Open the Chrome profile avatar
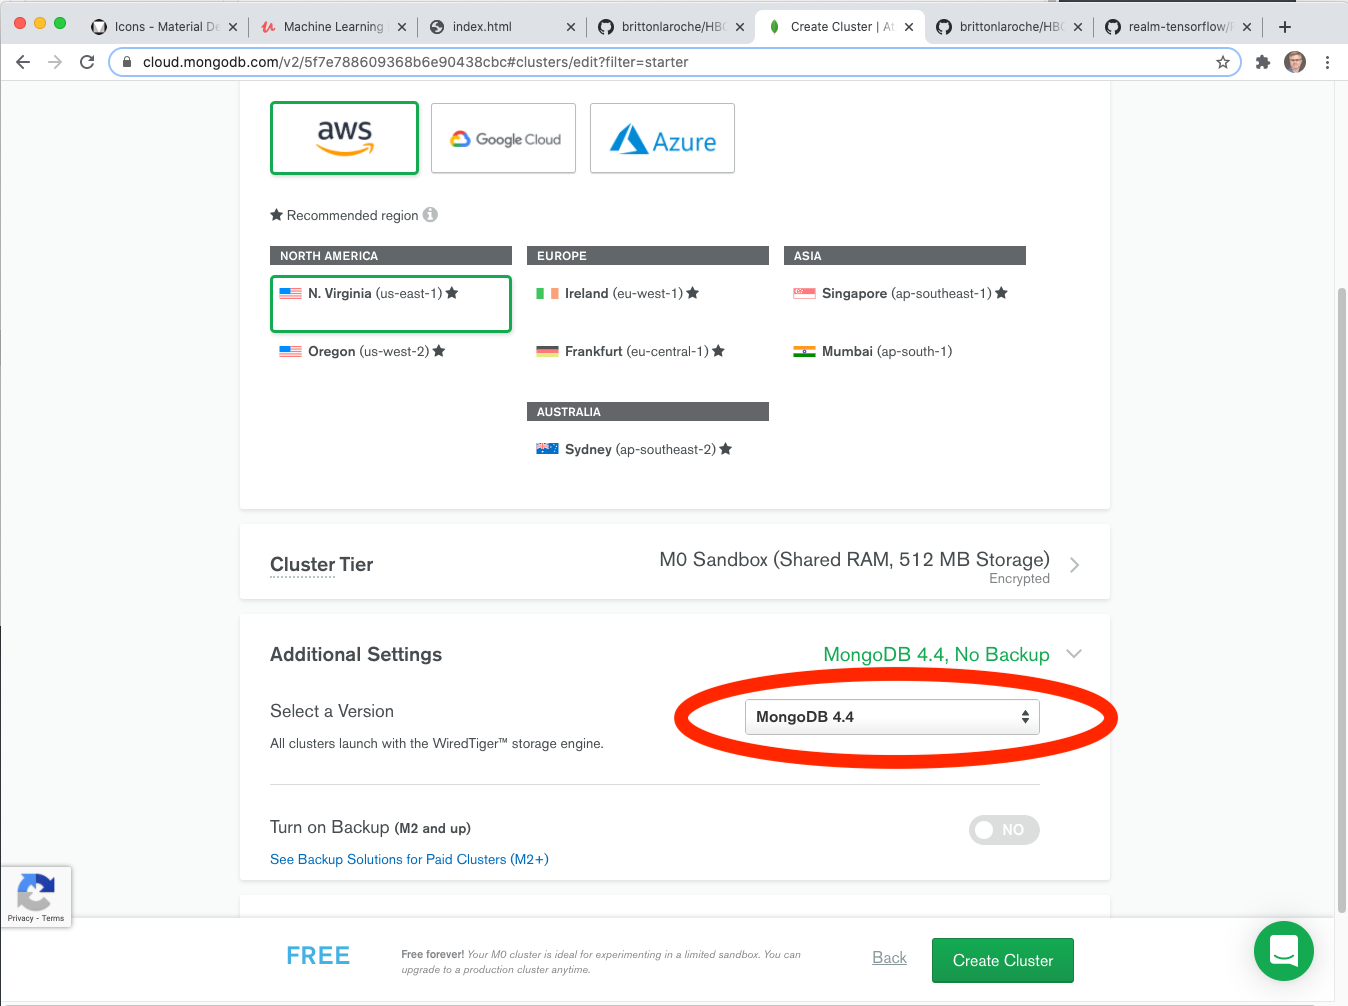The image size is (1348, 1006). pyautogui.click(x=1295, y=62)
